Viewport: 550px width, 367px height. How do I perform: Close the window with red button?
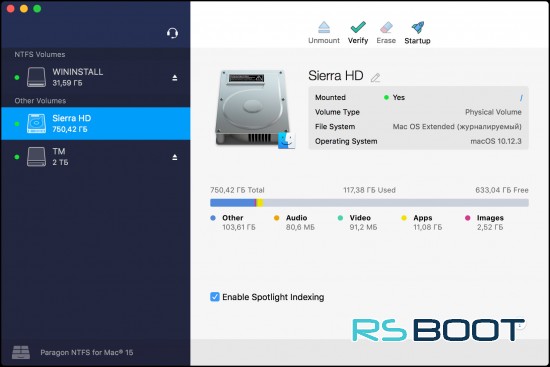11,8
